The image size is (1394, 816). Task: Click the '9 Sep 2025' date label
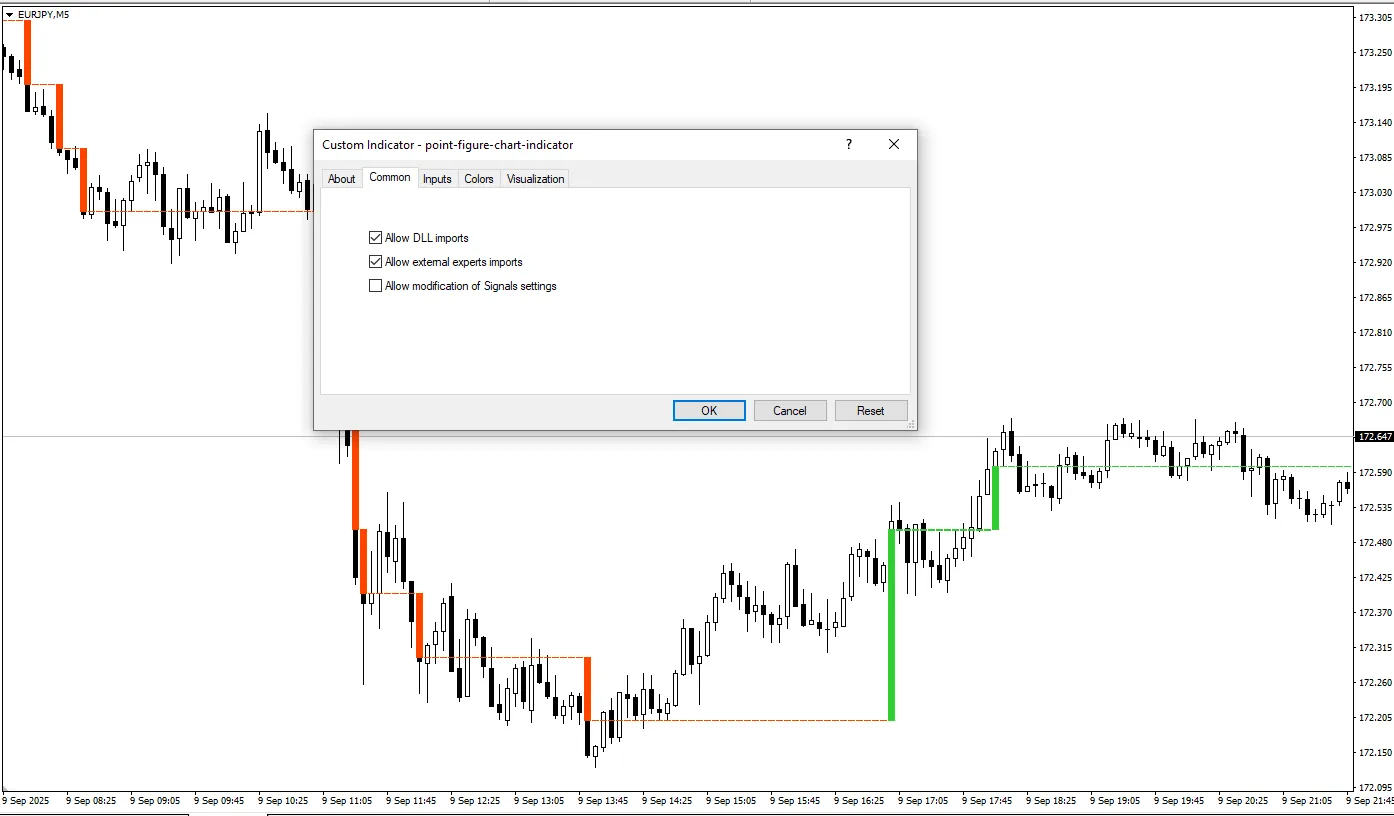[25, 801]
